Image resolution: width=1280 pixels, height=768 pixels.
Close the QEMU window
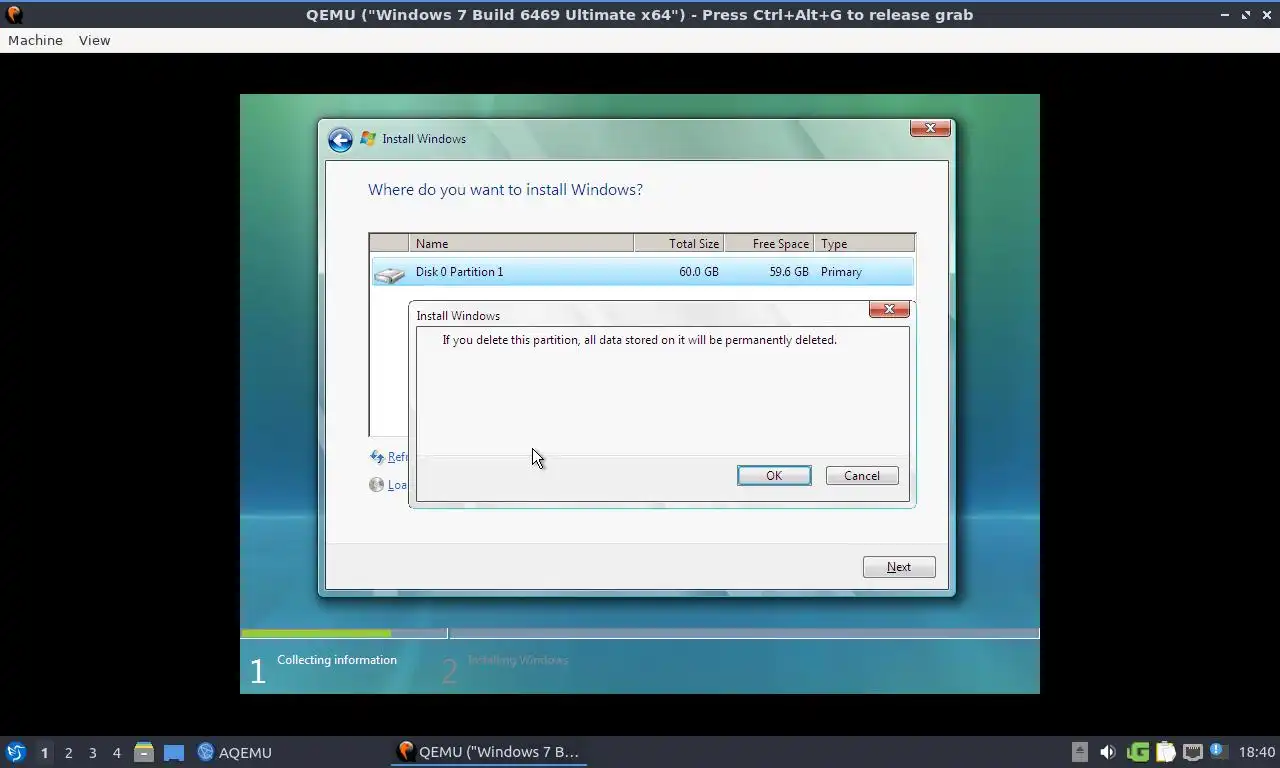coord(1265,15)
